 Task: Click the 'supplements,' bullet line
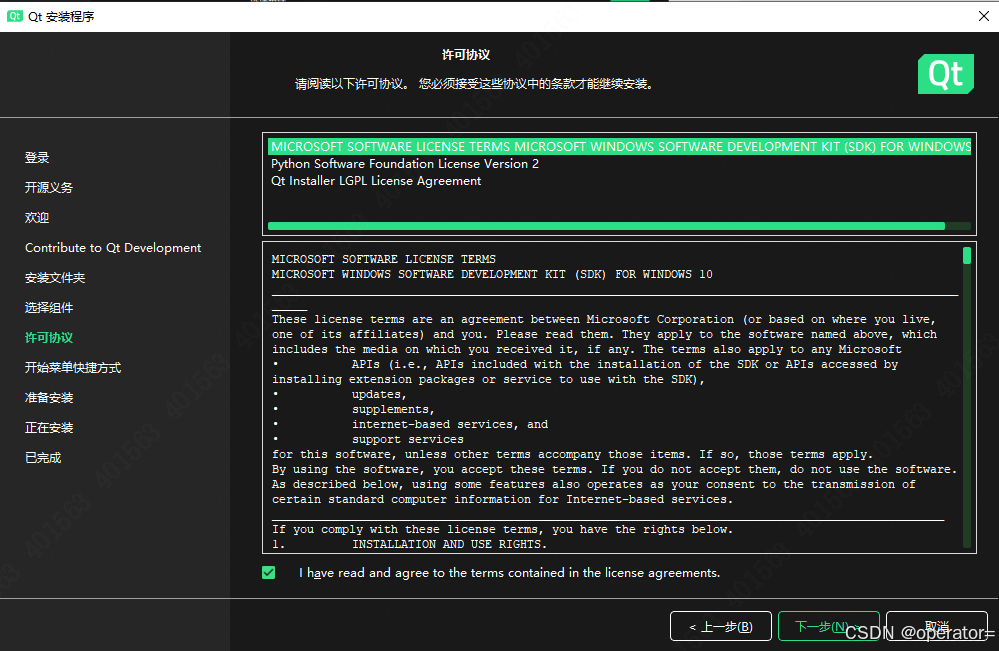(x=393, y=410)
